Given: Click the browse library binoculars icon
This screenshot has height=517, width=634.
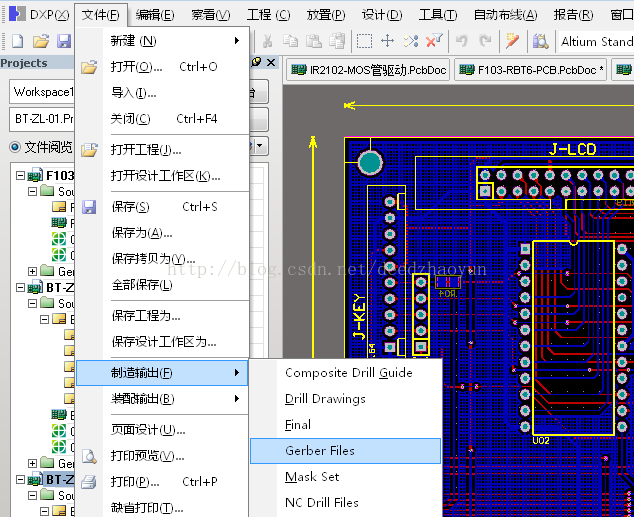Looking at the screenshot, I should (x=541, y=41).
